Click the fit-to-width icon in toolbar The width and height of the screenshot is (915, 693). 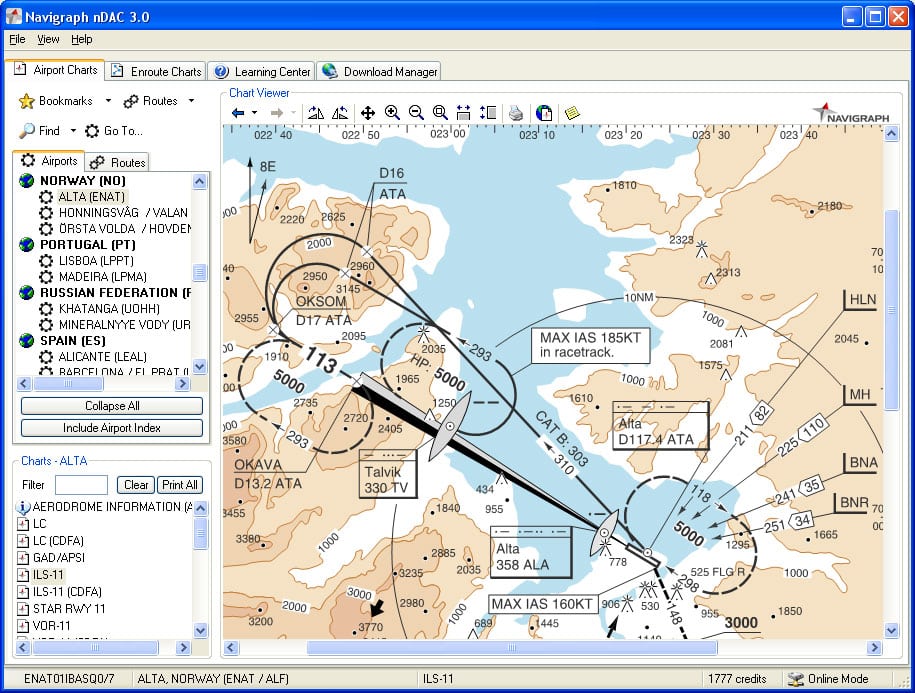(x=464, y=113)
